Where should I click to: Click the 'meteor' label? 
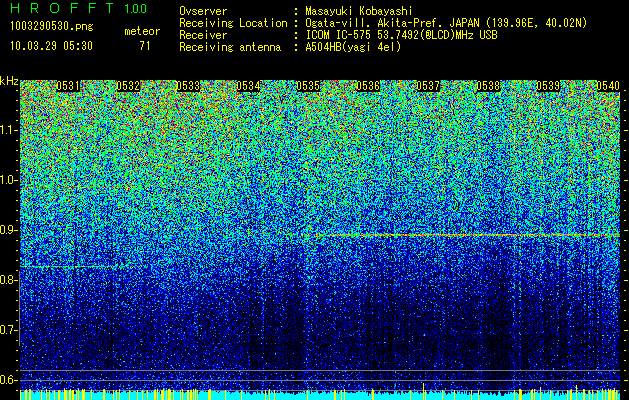click(142, 31)
